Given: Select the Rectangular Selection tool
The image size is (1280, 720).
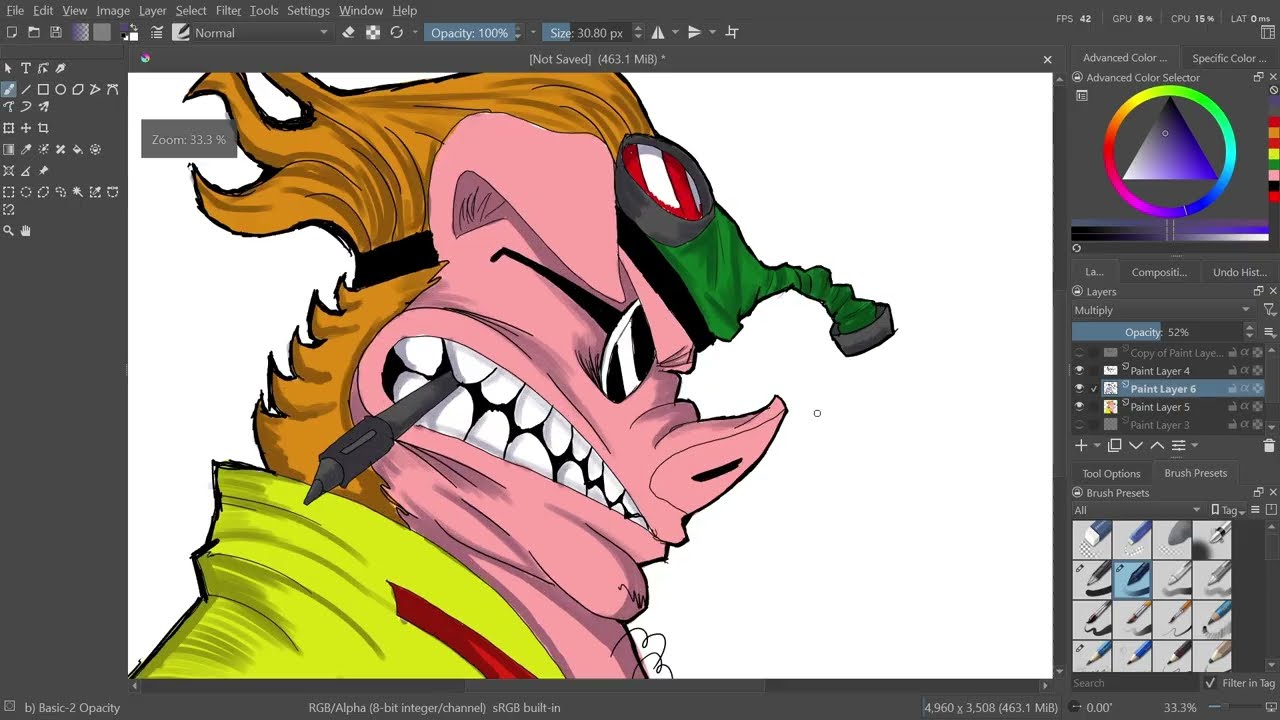Looking at the screenshot, I should pos(9,192).
